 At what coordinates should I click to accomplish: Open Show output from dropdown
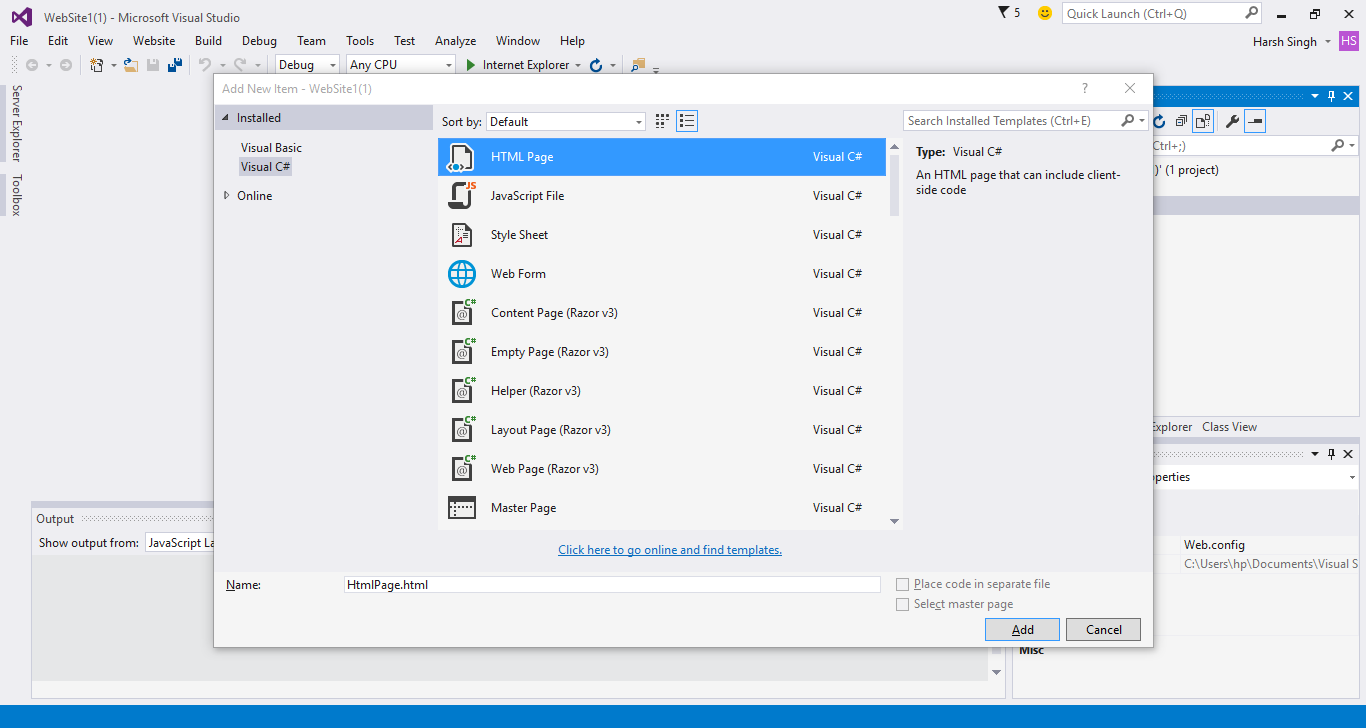[180, 543]
